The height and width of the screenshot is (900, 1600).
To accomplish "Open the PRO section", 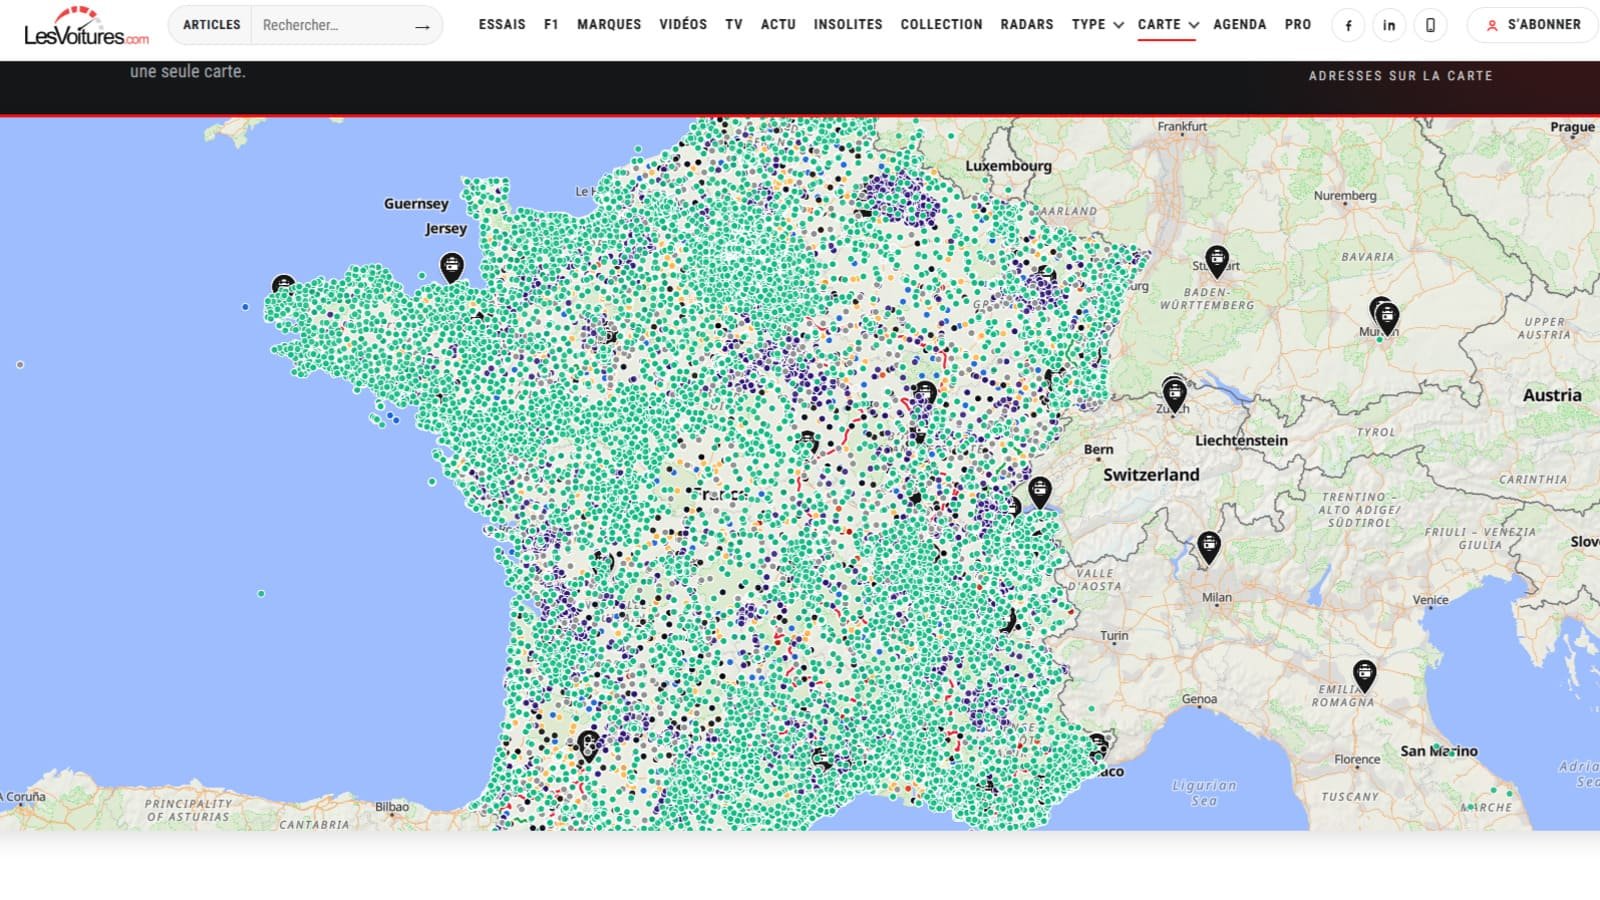I will click(x=1298, y=24).
